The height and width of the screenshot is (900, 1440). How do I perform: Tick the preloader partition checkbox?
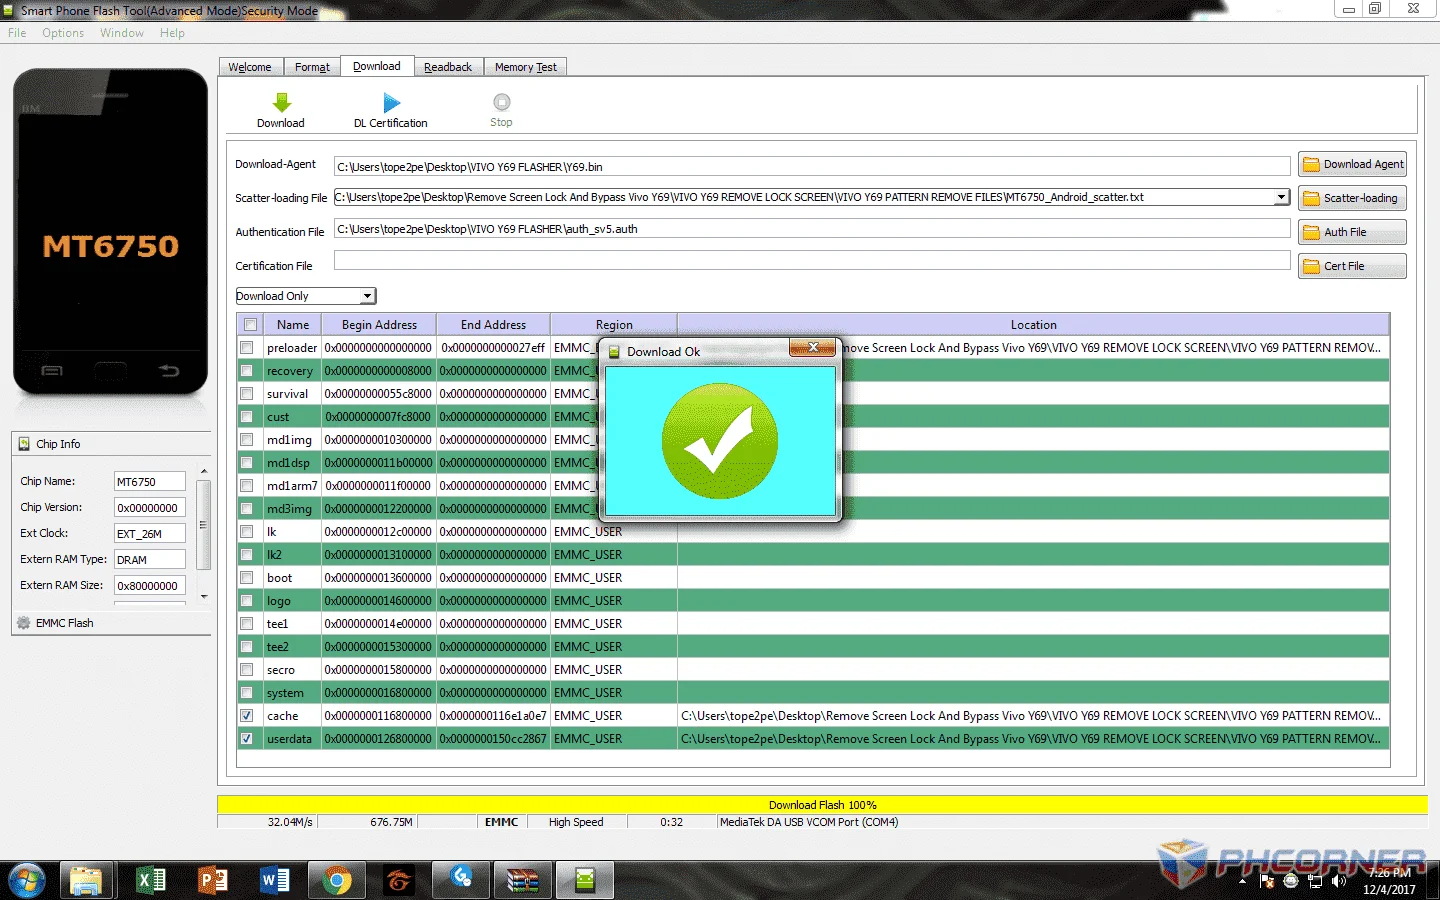point(247,348)
